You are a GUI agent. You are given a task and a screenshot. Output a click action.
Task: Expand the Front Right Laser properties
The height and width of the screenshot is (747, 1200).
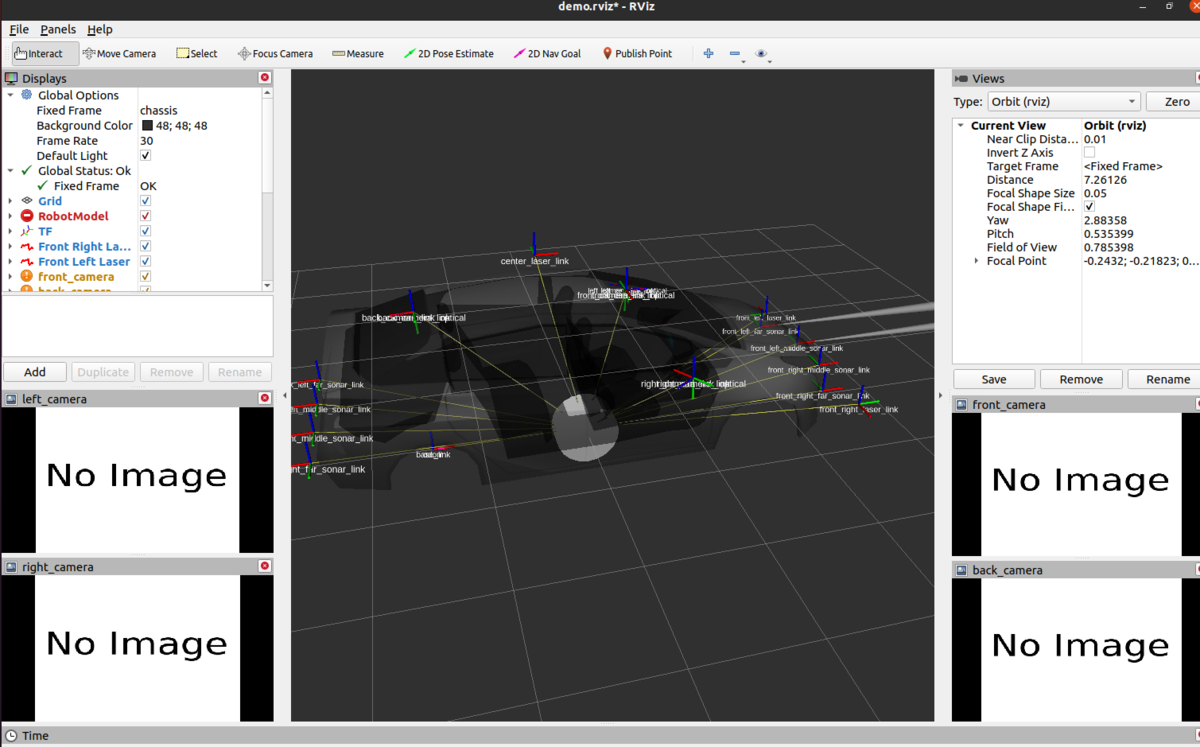pyautogui.click(x=10, y=246)
